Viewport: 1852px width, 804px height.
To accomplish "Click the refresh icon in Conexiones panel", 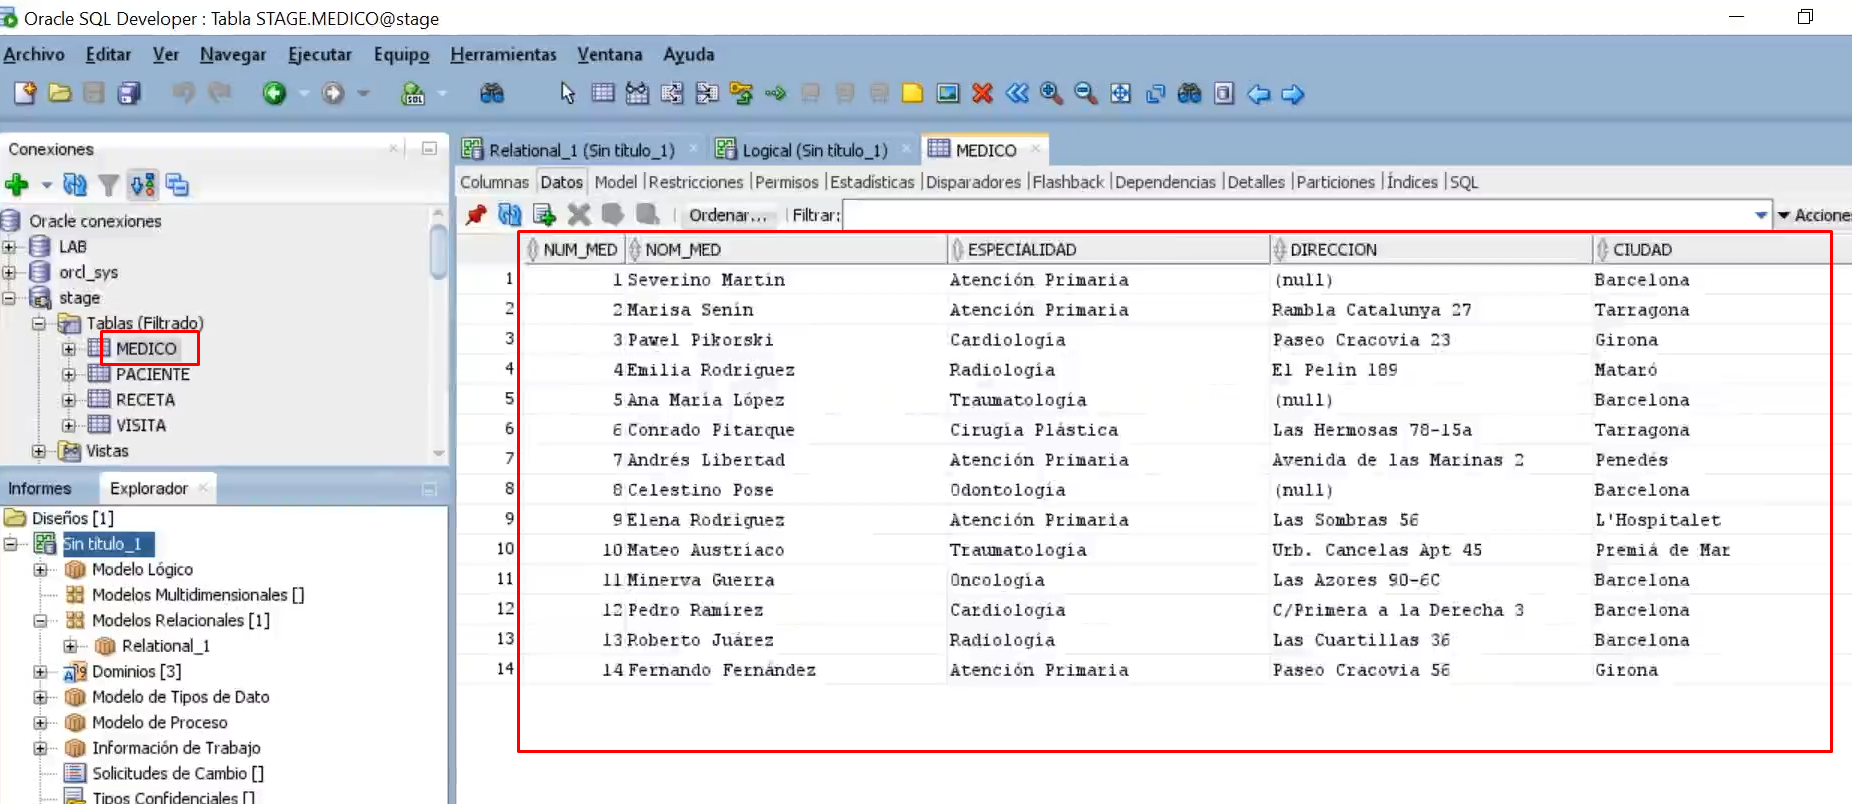I will click(x=75, y=185).
